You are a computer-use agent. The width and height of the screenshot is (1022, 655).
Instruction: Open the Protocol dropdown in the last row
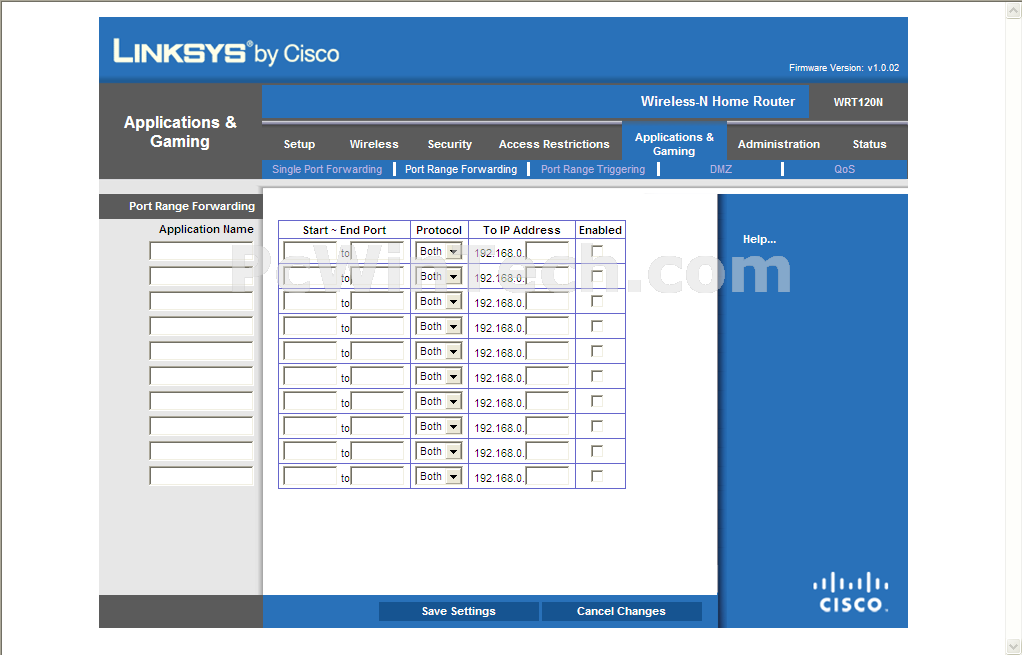coord(439,476)
